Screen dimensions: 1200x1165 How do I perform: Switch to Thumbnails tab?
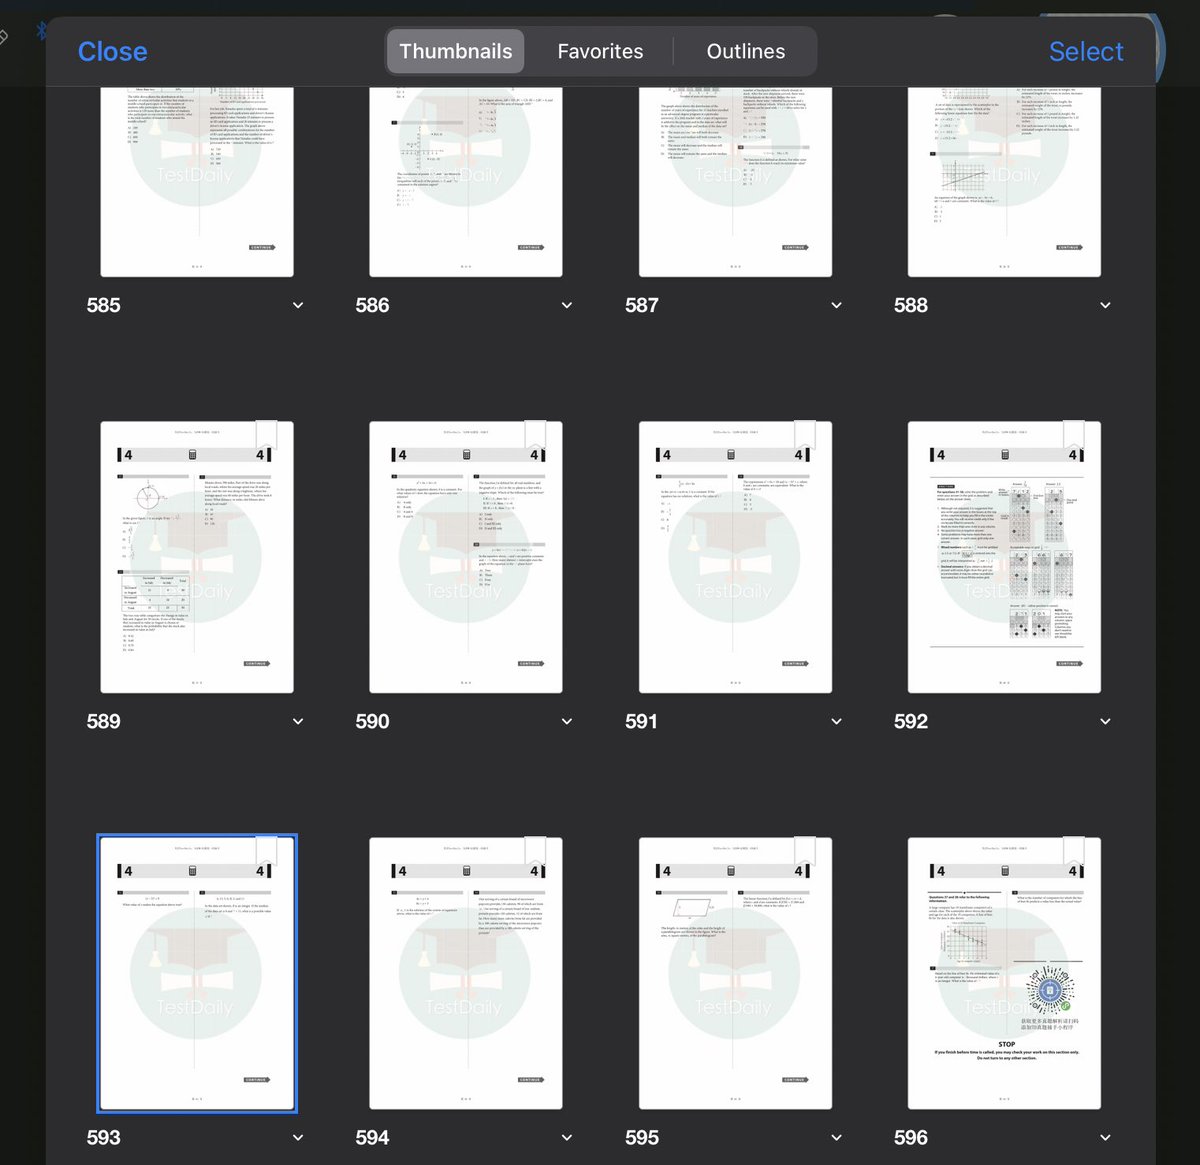(x=455, y=51)
